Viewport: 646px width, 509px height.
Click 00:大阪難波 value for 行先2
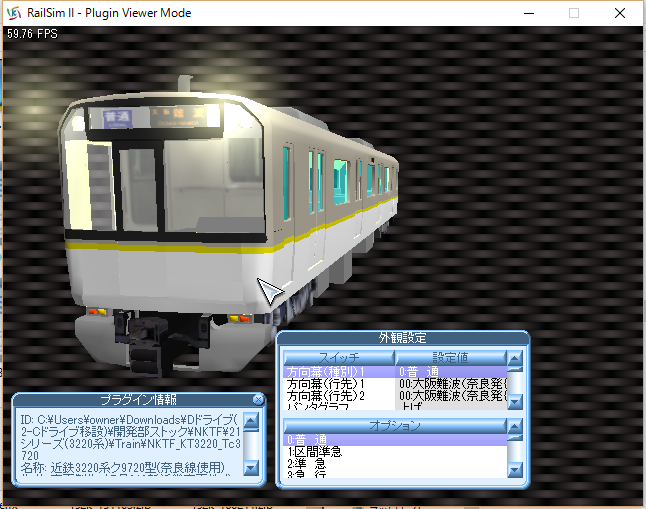451,396
